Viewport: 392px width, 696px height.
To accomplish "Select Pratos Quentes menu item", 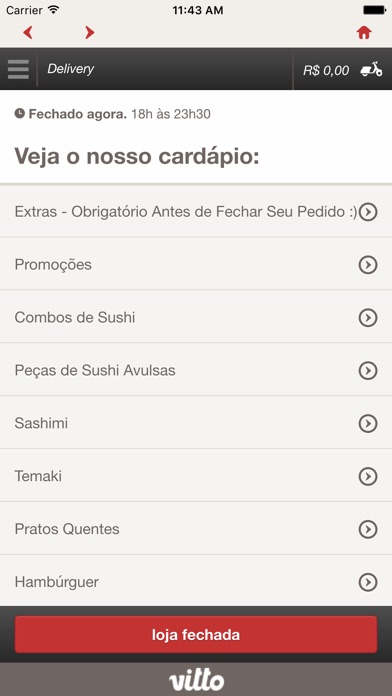I will coord(196,529).
